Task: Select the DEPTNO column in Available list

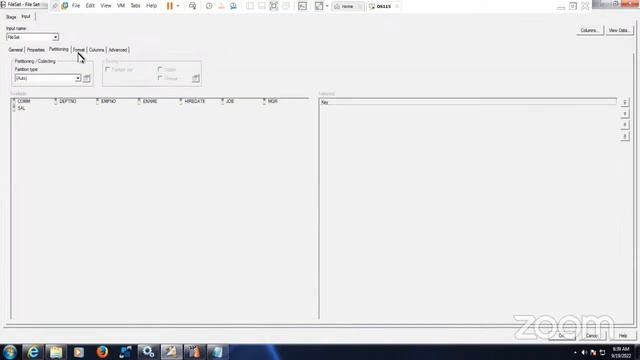Action: pyautogui.click(x=67, y=101)
